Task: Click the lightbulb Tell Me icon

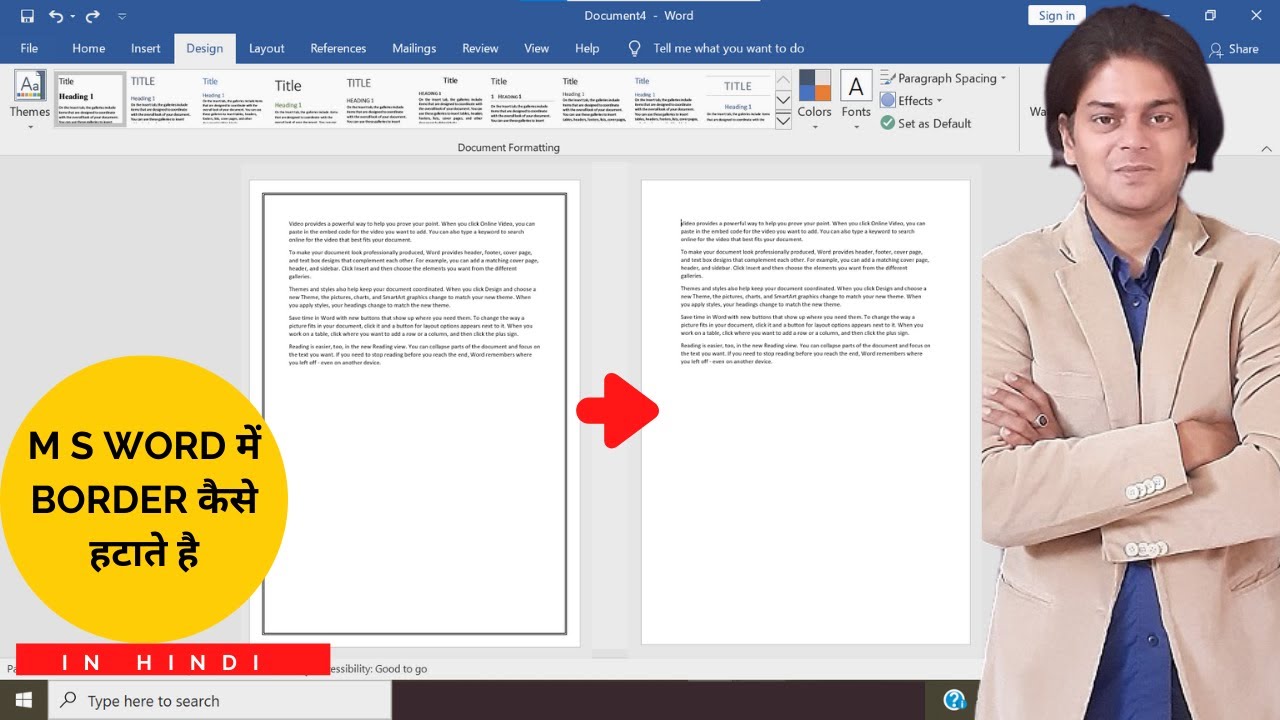Action: click(x=634, y=48)
